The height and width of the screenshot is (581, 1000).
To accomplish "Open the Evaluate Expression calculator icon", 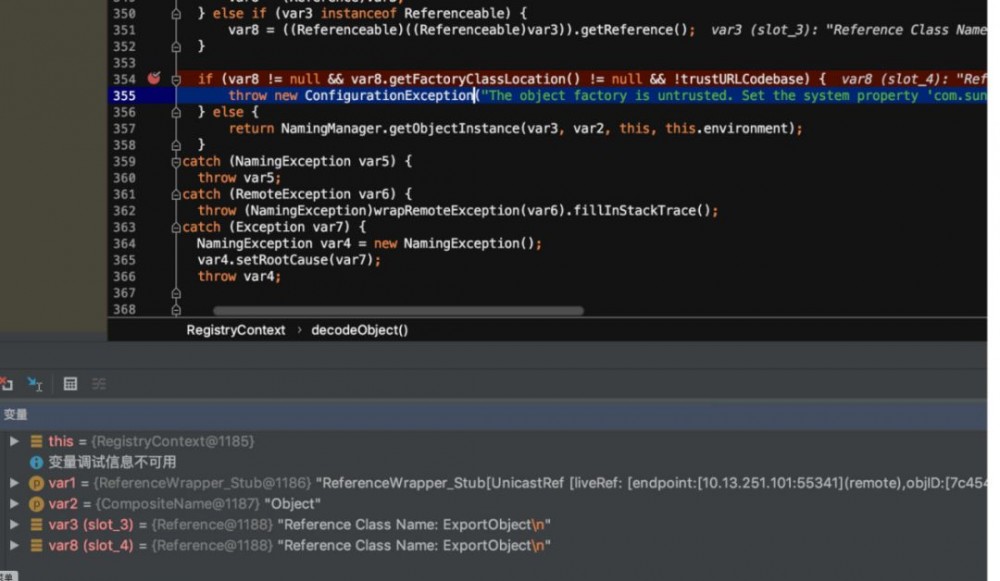I will pyautogui.click(x=70, y=383).
